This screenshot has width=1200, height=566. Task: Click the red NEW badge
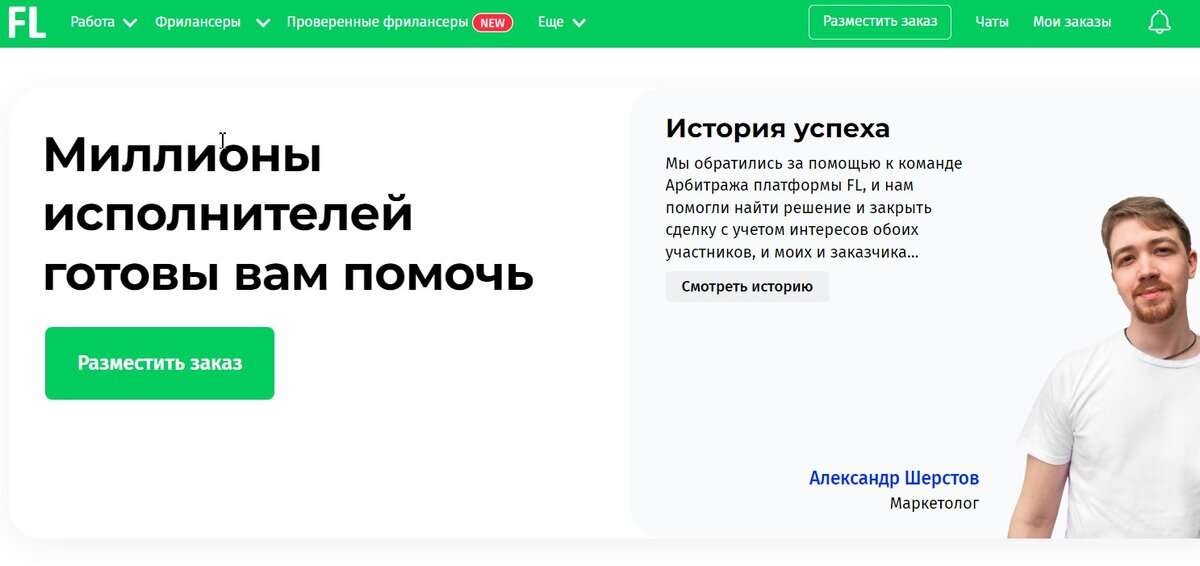(492, 22)
